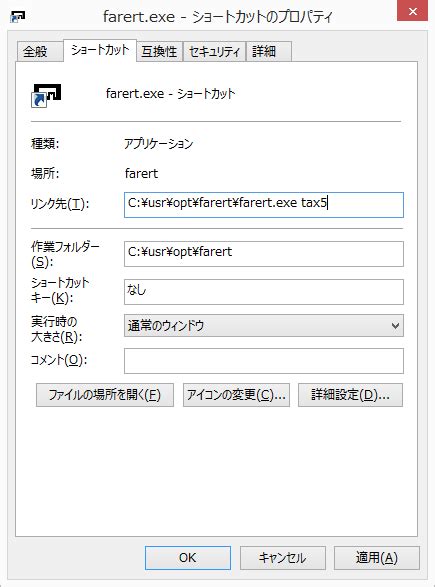Click the large farert shortcut icon

[x=46, y=95]
